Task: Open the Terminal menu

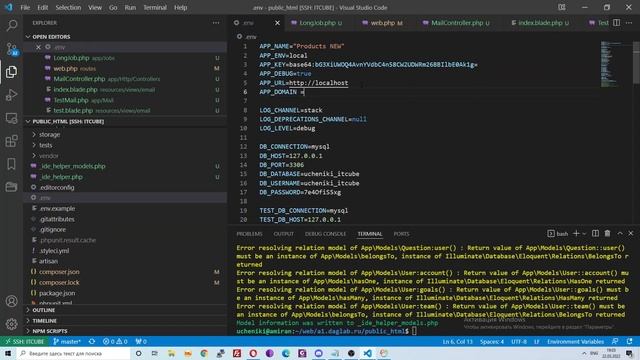Action: point(155,7)
